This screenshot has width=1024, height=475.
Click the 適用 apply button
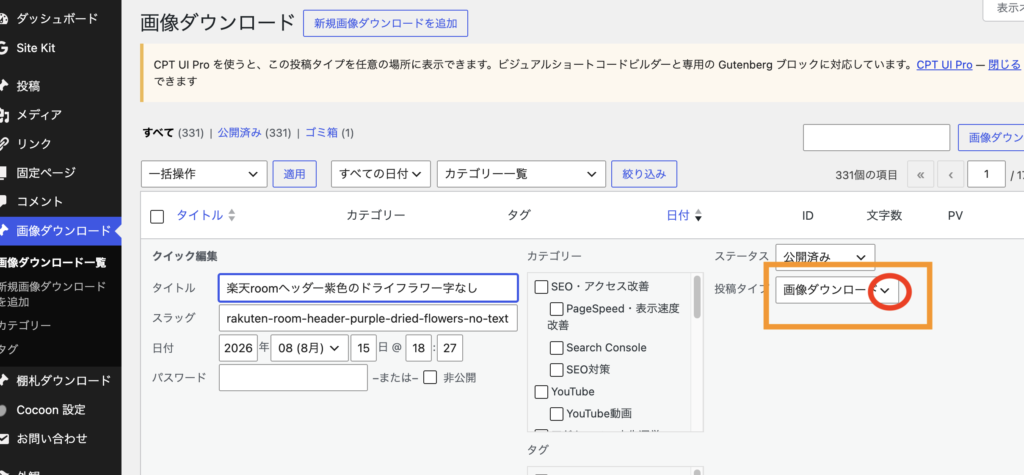[295, 174]
